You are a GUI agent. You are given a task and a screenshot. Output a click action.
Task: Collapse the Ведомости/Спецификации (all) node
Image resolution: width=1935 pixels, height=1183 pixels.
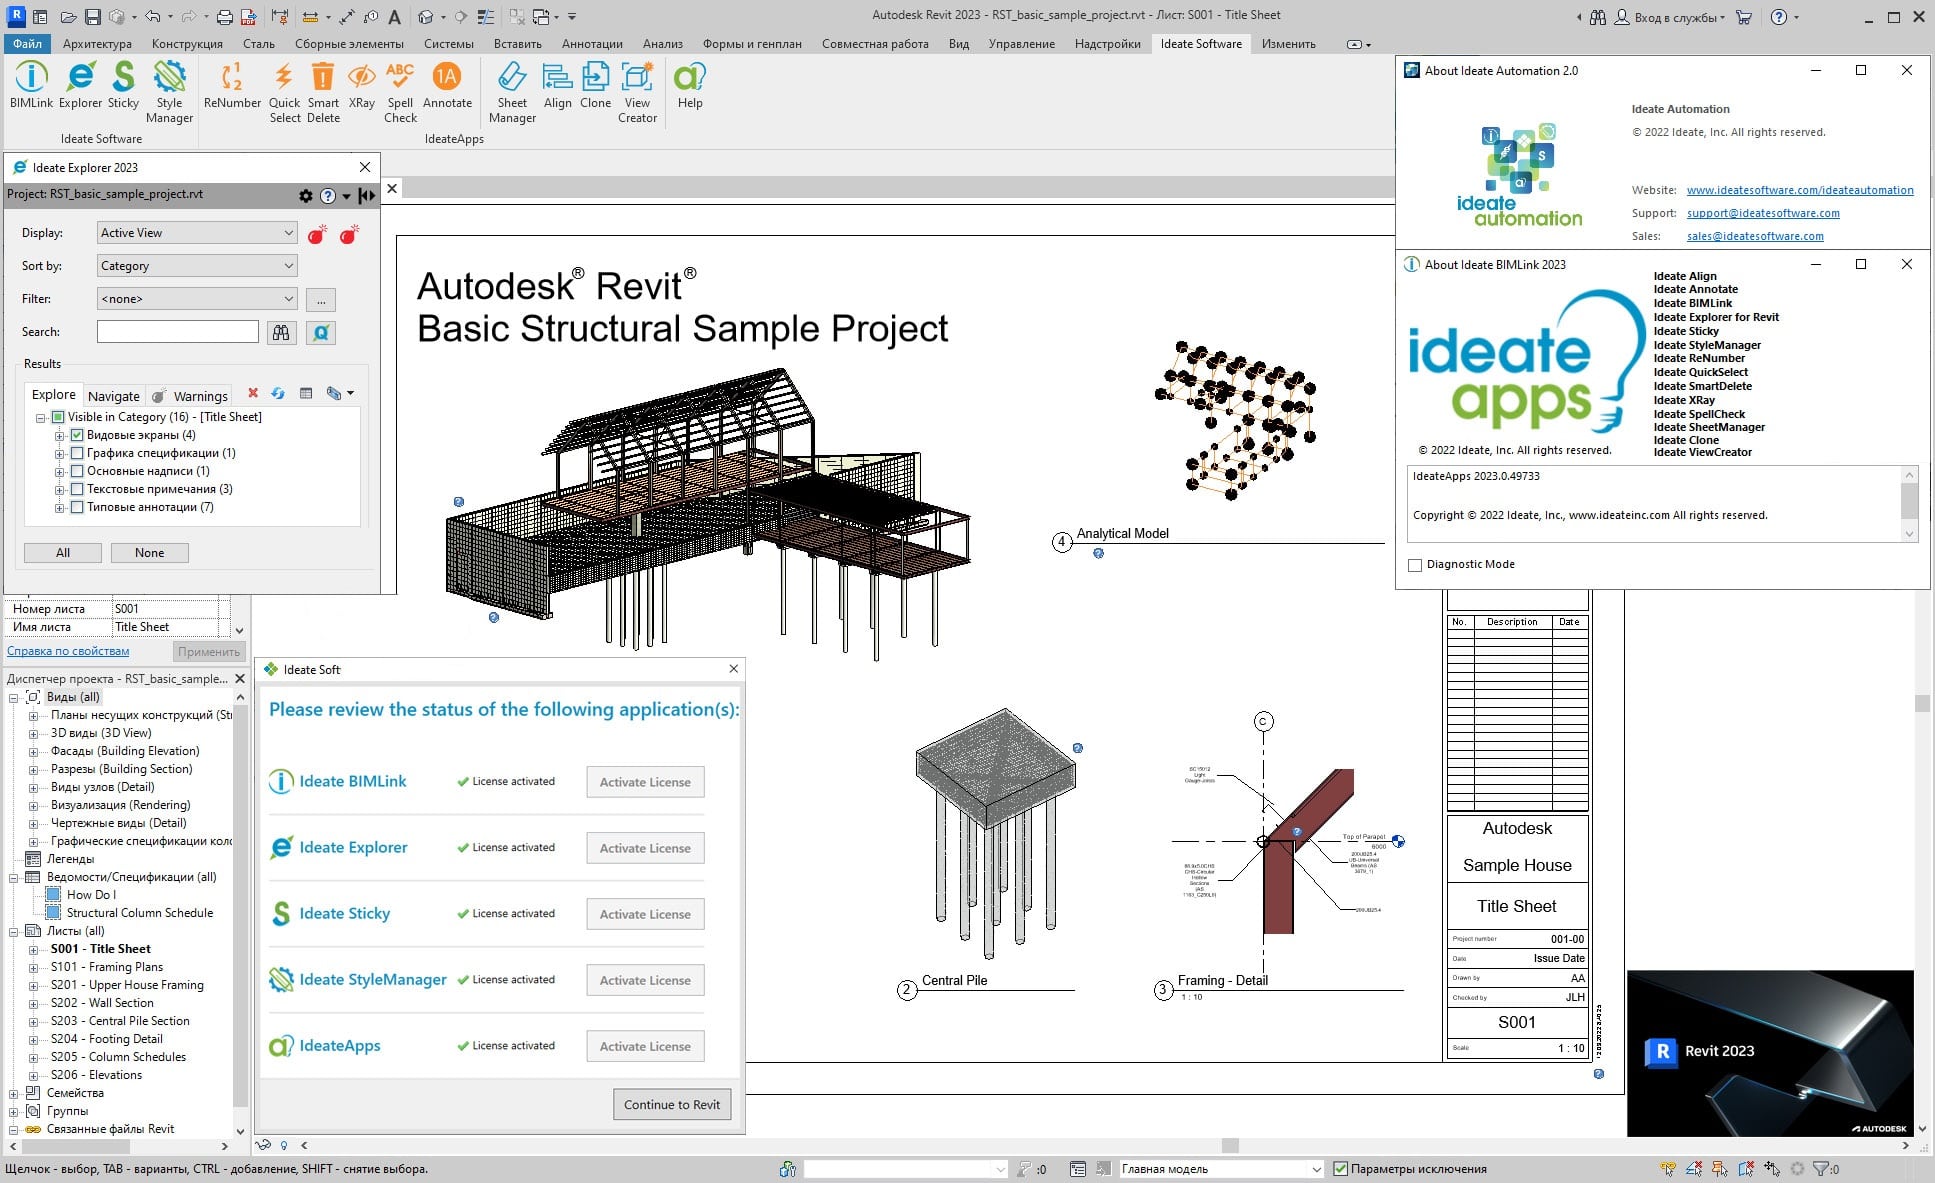point(14,878)
